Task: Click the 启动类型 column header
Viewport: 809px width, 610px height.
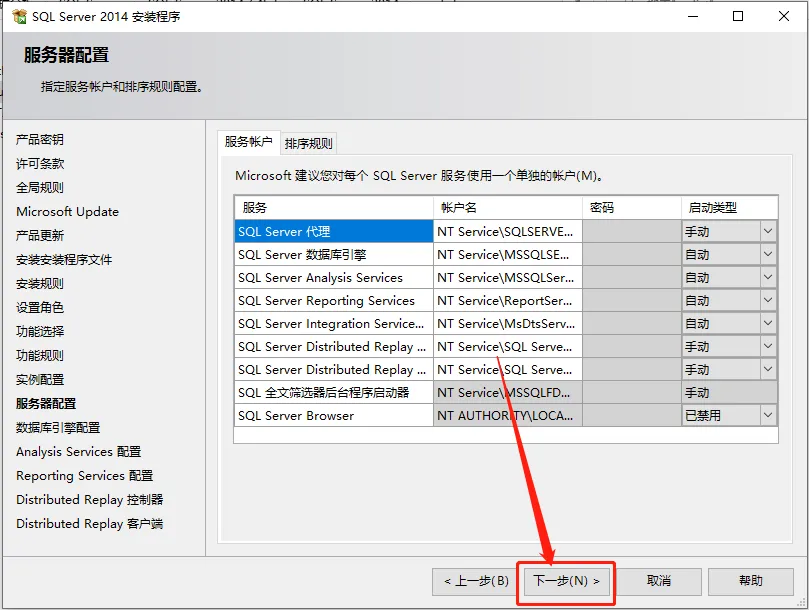Action: coord(730,207)
